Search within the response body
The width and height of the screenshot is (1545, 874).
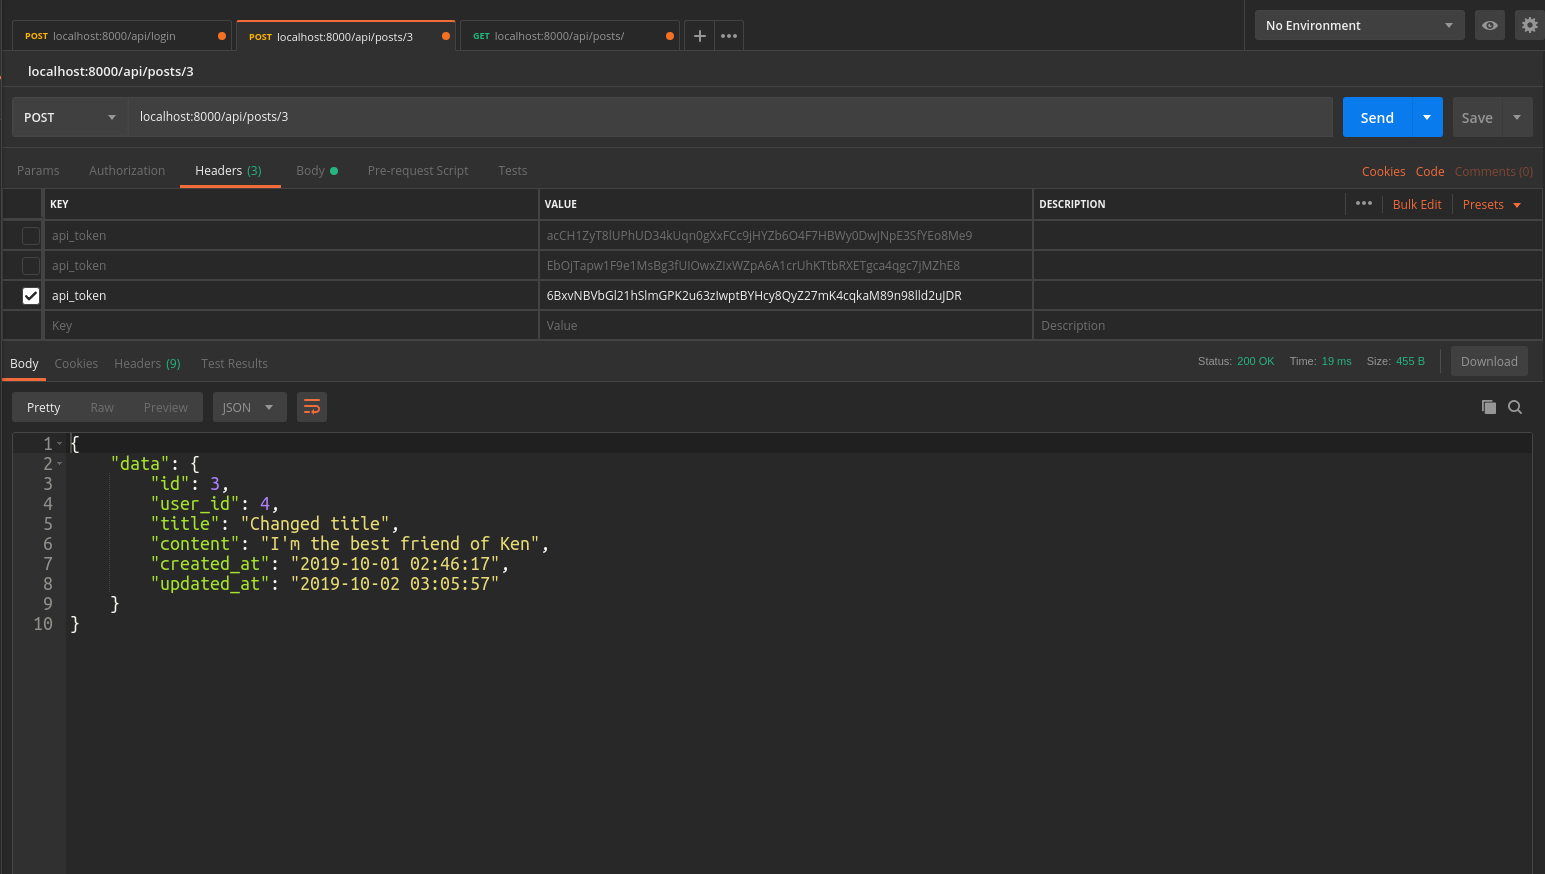[1515, 407]
